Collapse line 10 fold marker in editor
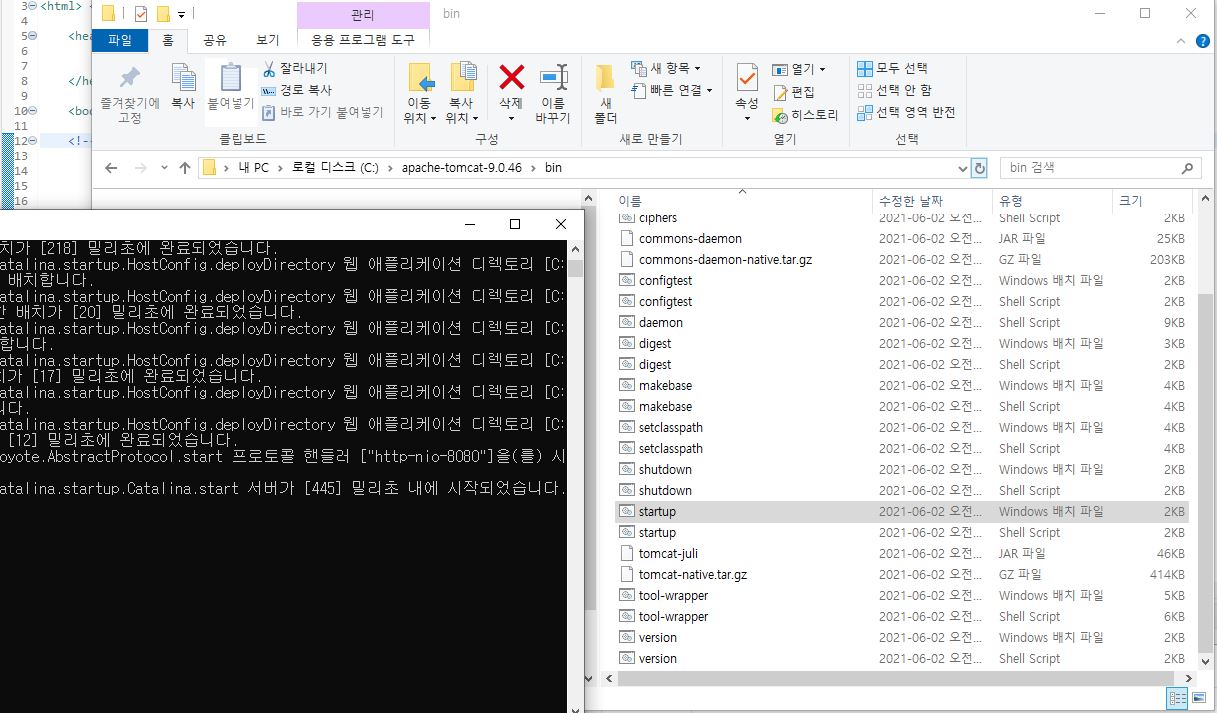Screen dimensions: 1217x713 point(34,111)
